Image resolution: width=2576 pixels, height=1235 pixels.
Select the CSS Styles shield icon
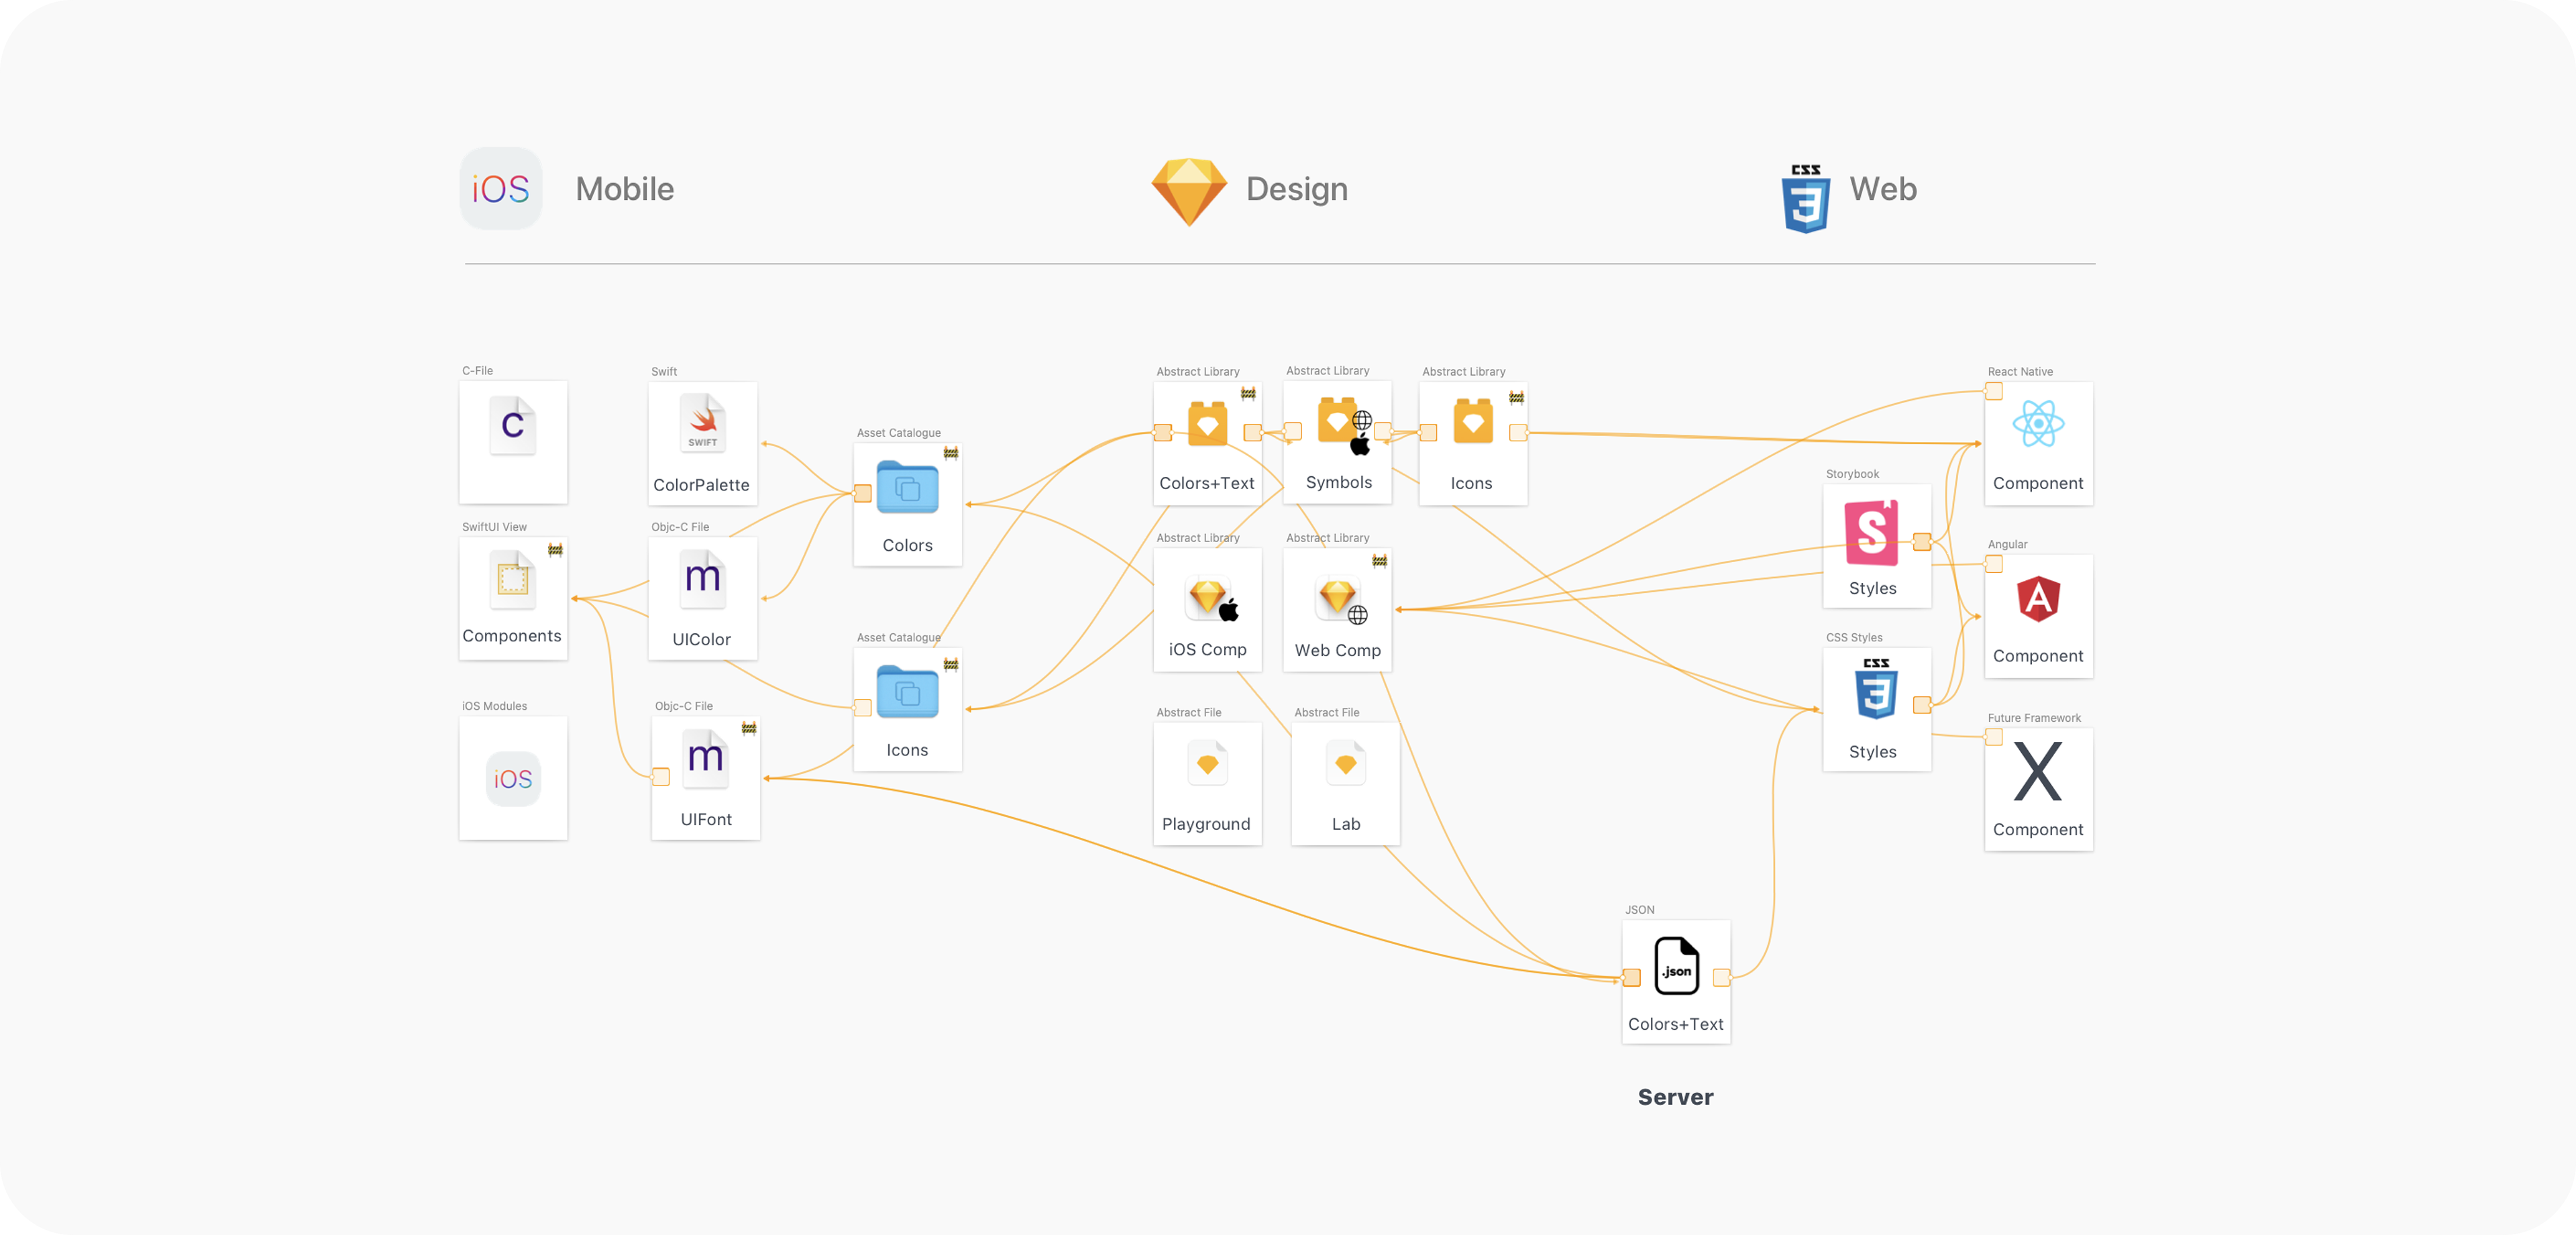click(1876, 689)
